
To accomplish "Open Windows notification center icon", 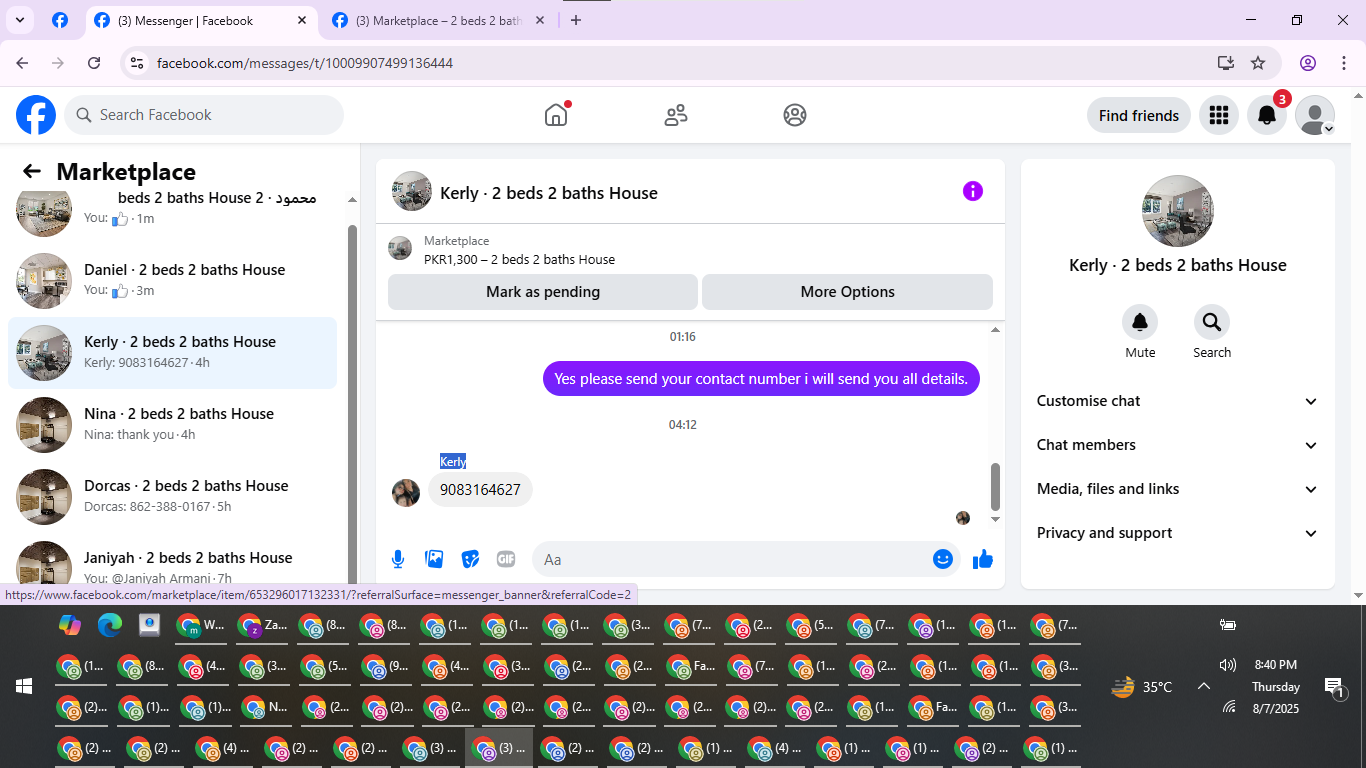I will coord(1335,687).
